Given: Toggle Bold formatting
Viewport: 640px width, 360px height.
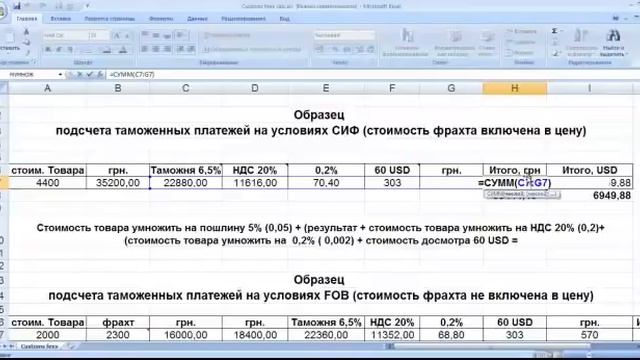Looking at the screenshot, I should click(48, 50).
